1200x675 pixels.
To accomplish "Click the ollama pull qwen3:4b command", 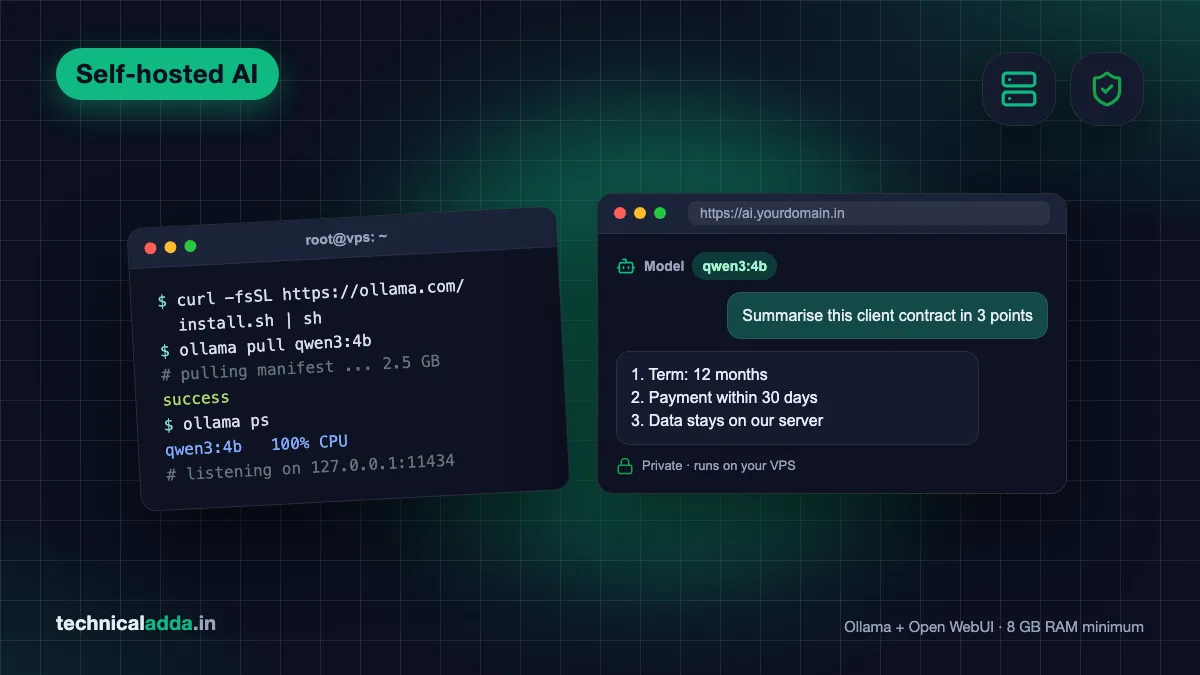I will click(266, 345).
